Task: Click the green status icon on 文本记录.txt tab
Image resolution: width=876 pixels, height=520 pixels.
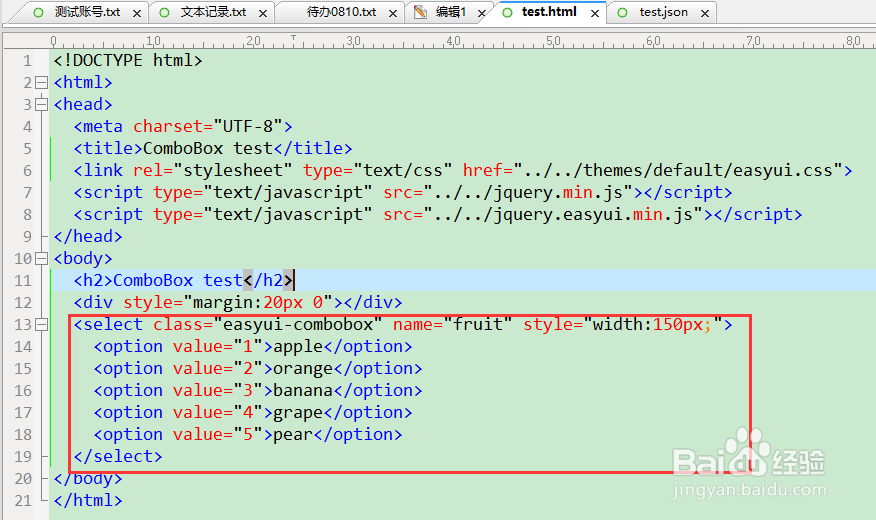Action: [164, 12]
